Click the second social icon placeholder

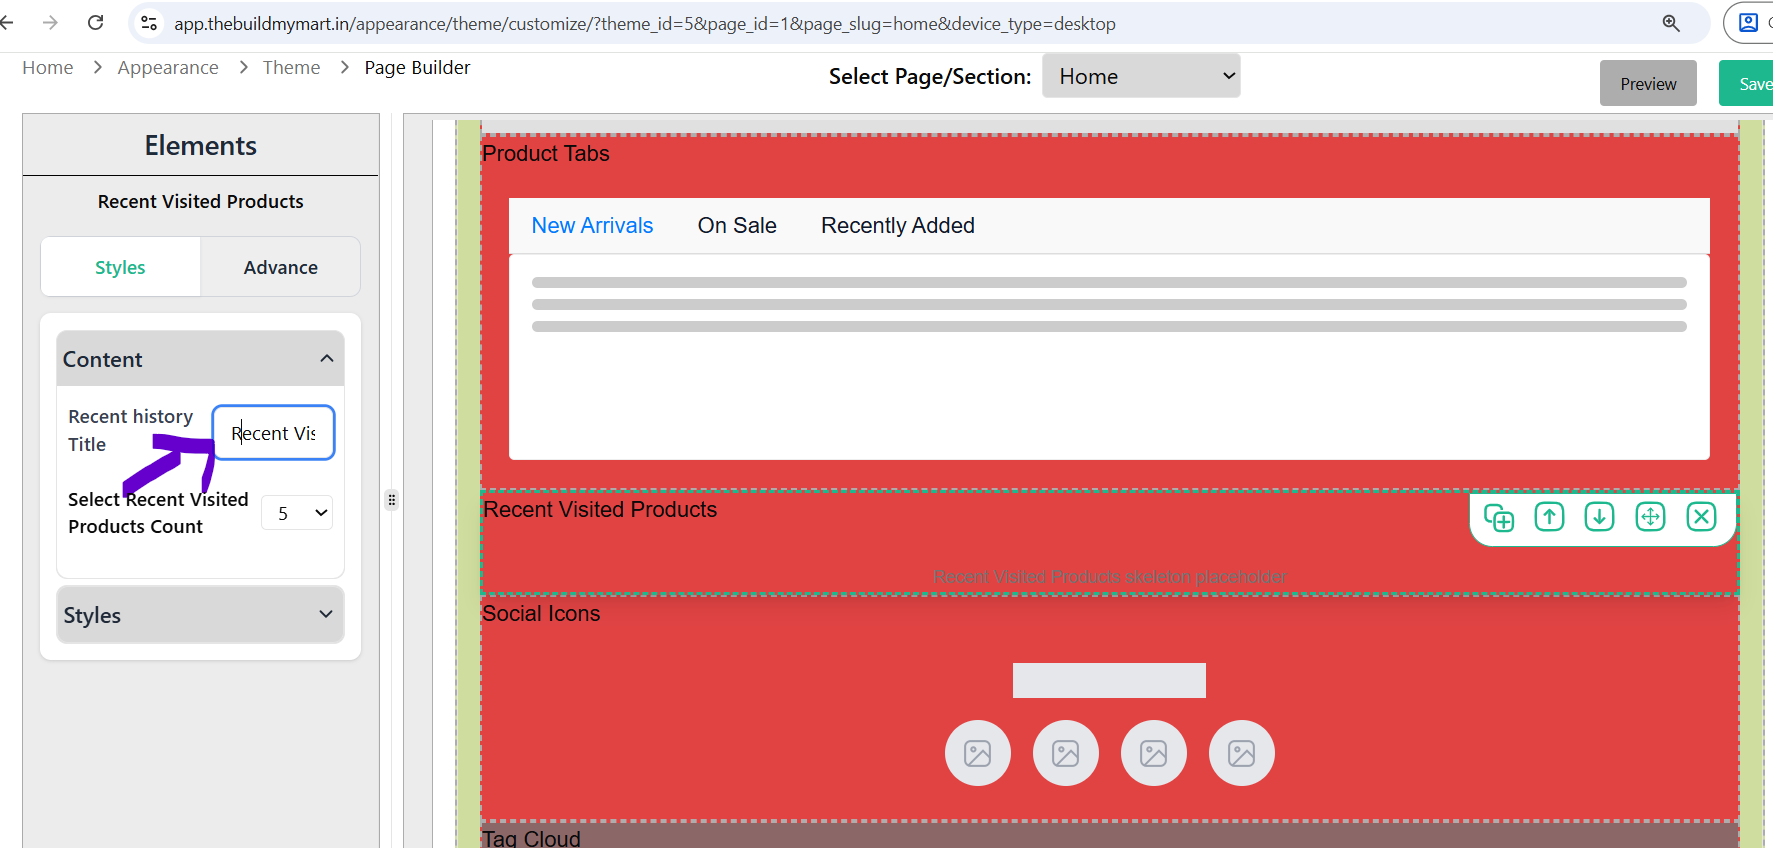1066,753
